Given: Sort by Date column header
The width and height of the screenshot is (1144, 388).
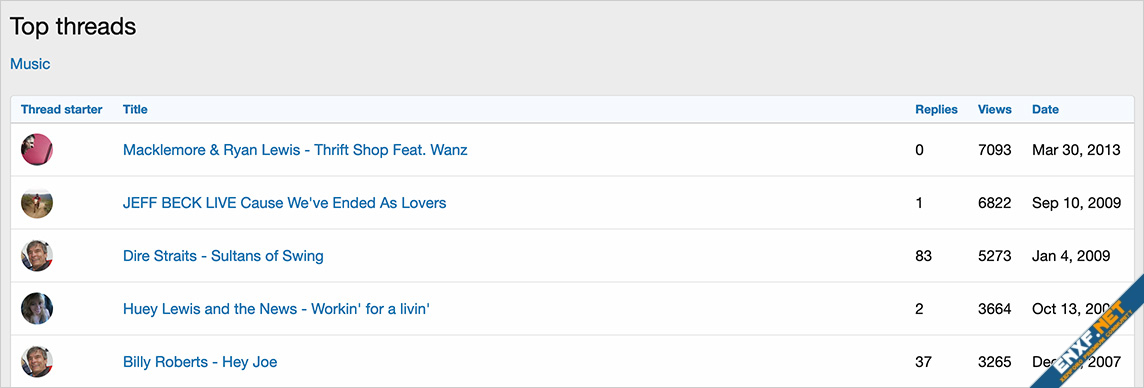Looking at the screenshot, I should 1046,109.
